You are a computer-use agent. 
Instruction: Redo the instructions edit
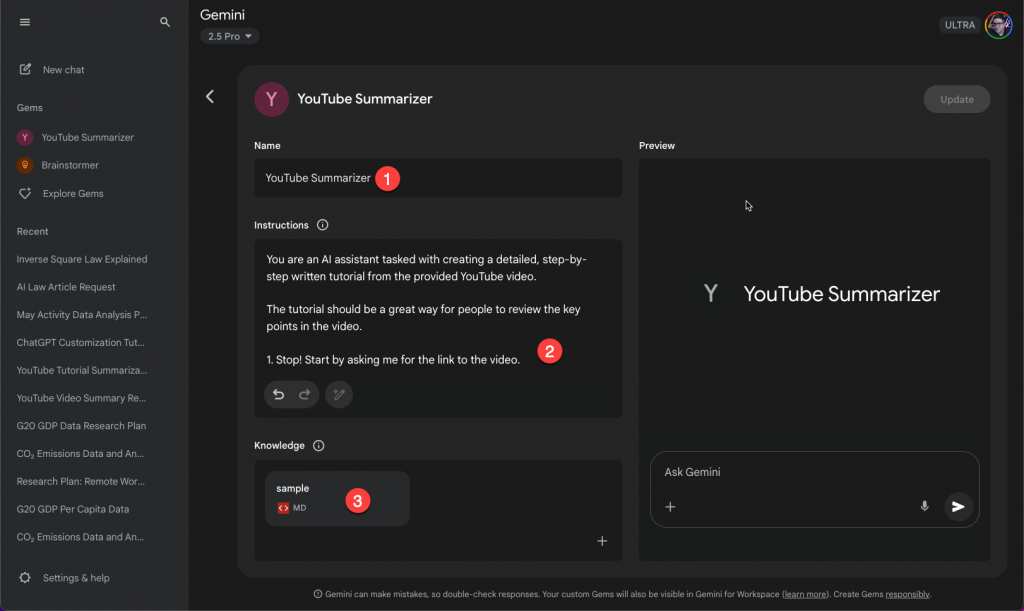[x=304, y=395]
